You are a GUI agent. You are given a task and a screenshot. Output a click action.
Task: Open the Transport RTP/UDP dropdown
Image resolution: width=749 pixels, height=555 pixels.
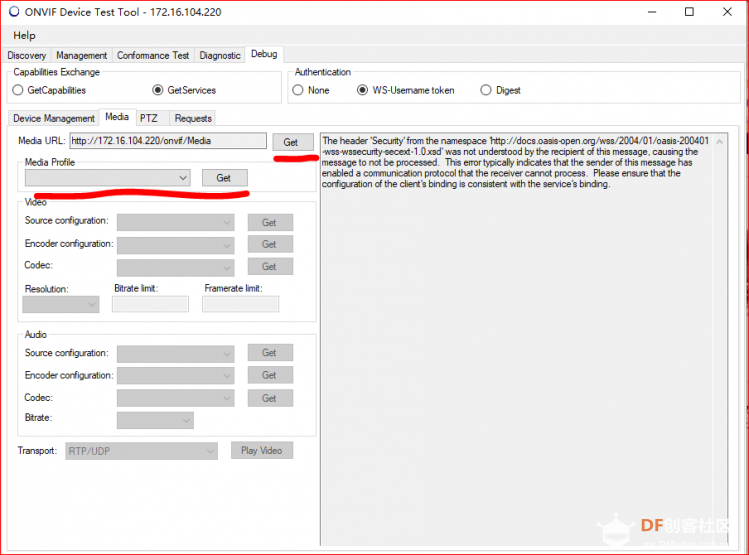[141, 451]
